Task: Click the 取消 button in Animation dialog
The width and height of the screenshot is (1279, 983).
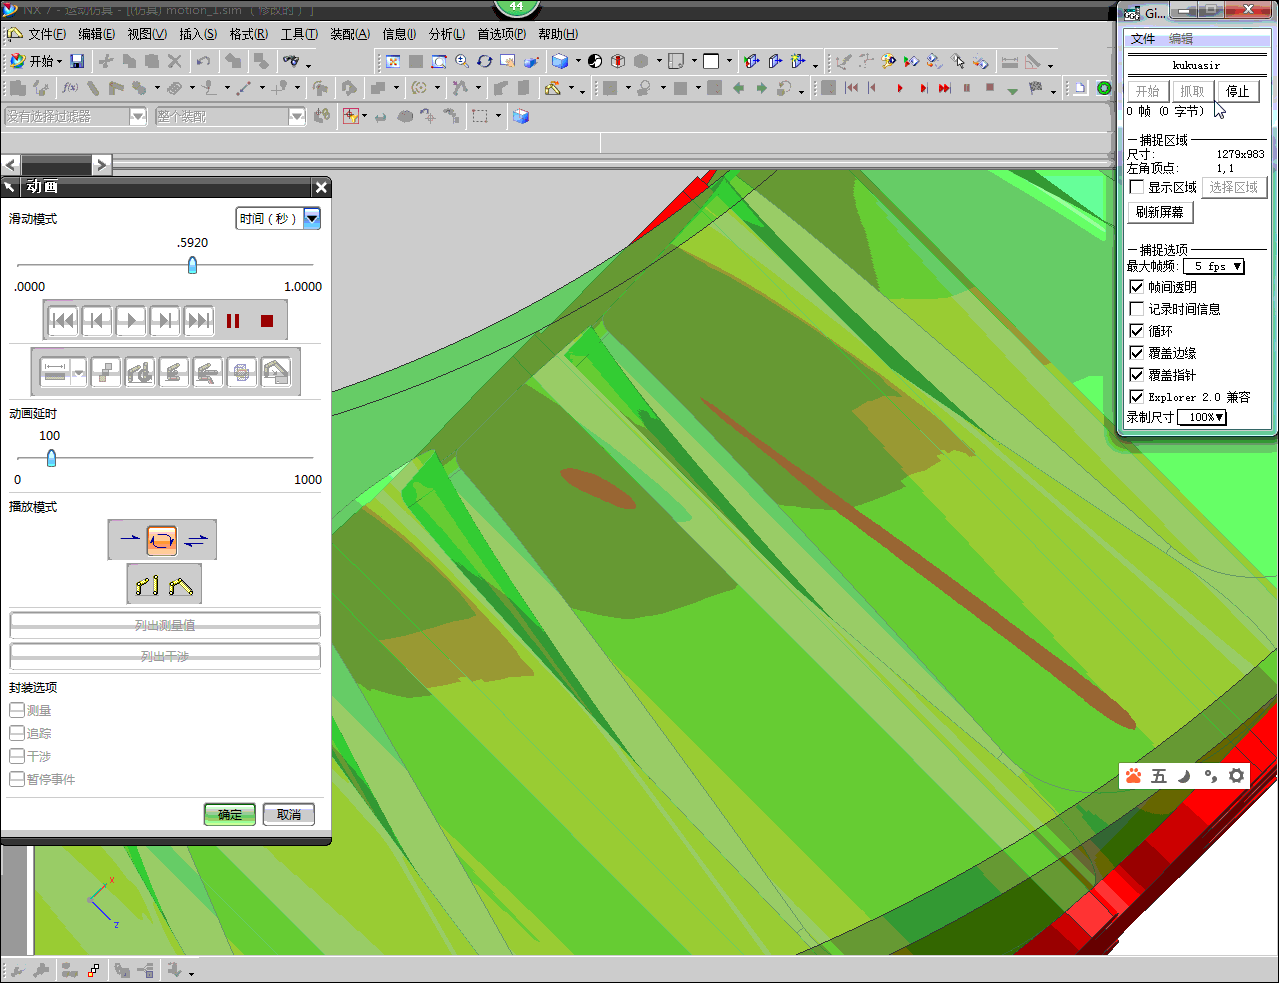Action: (289, 814)
